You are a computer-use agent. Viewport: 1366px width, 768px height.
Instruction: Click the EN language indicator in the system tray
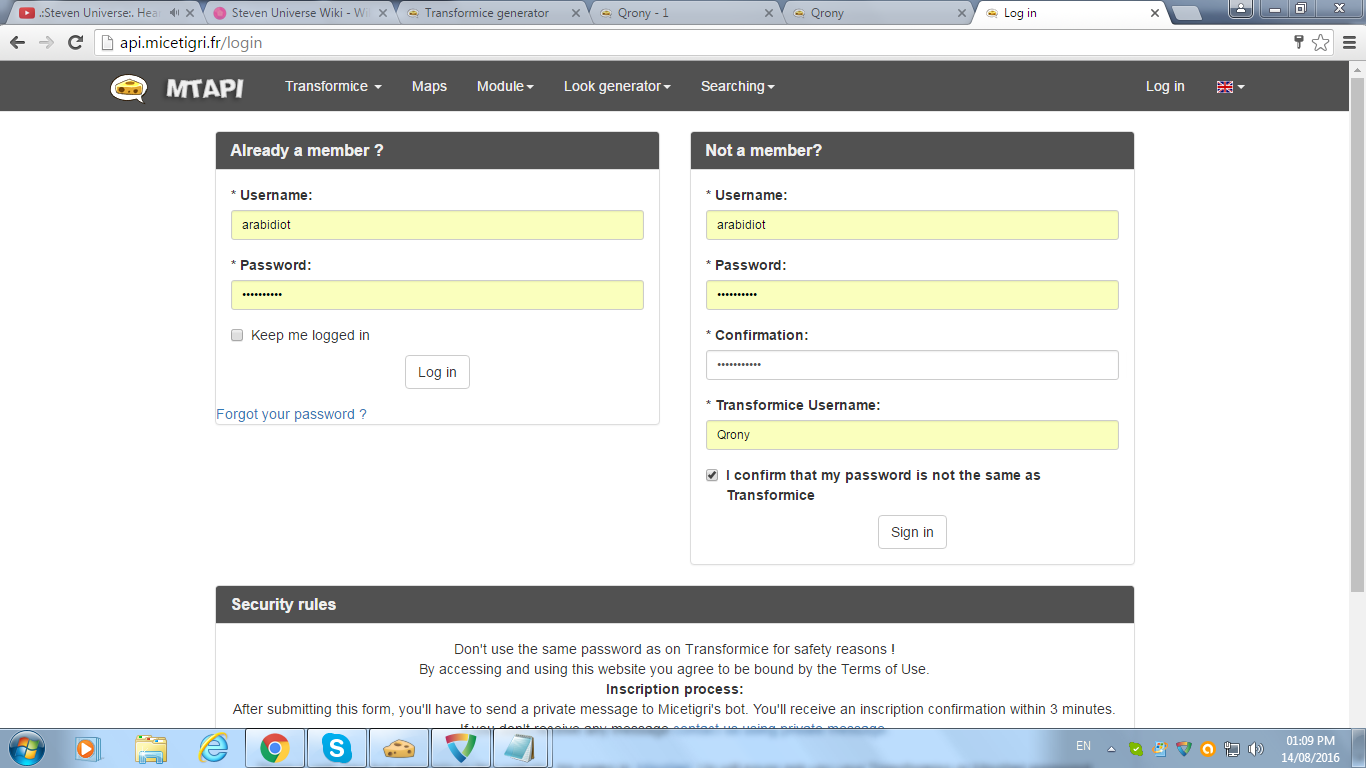pyautogui.click(x=1083, y=746)
